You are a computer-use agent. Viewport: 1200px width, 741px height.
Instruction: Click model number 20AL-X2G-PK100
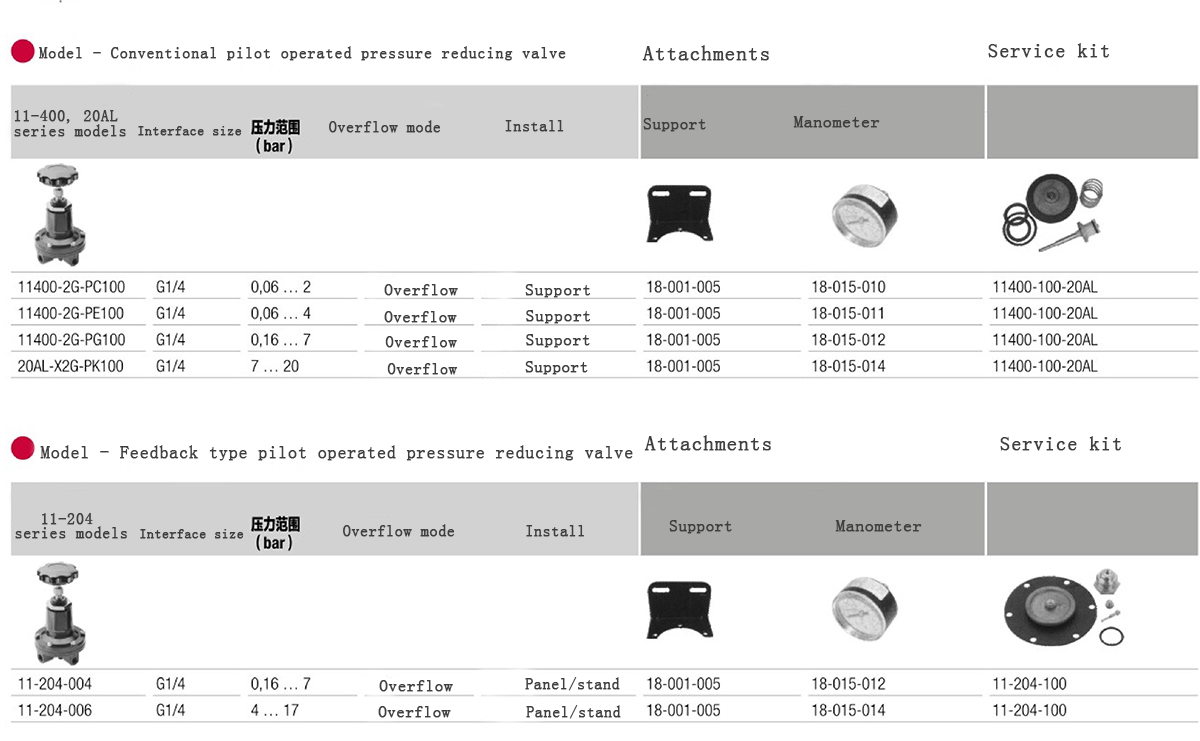coord(71,366)
